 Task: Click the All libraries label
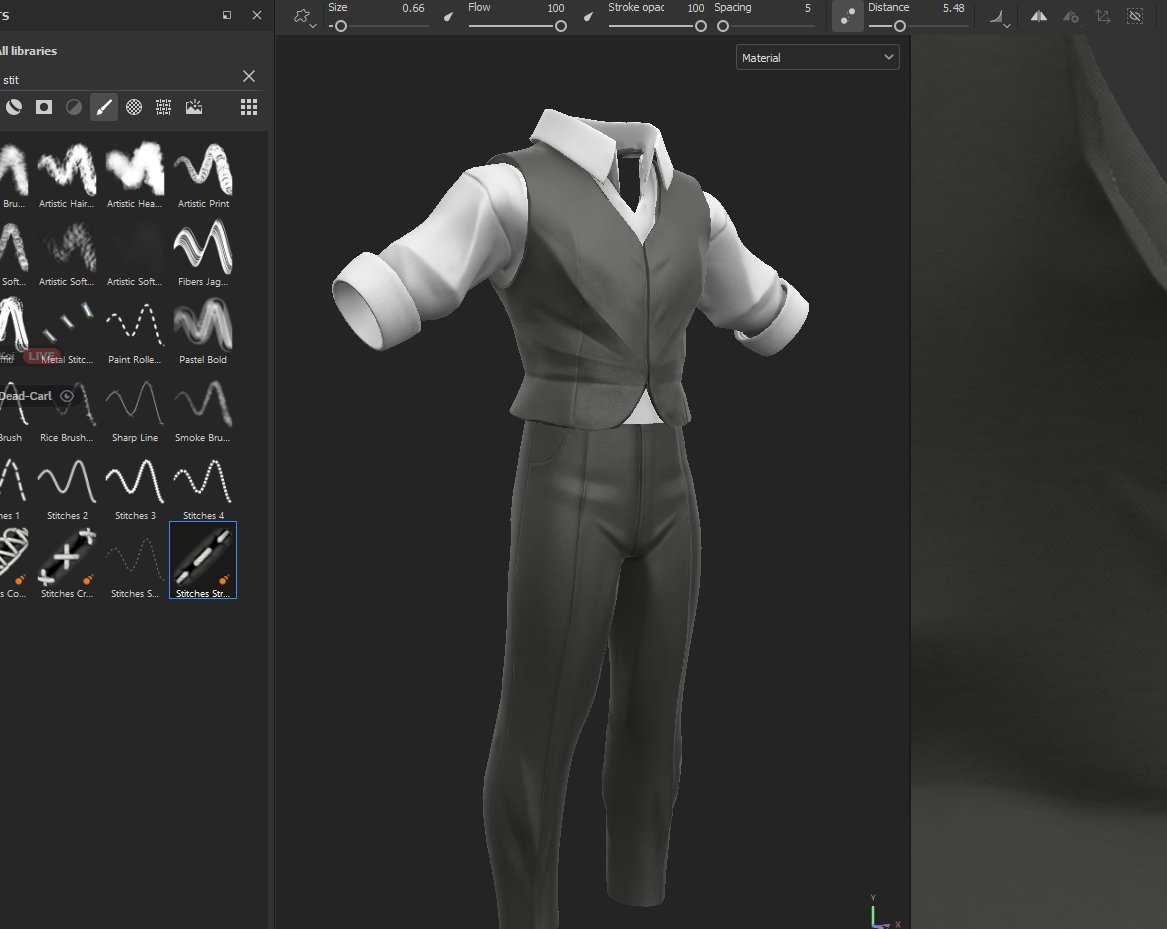[30, 50]
